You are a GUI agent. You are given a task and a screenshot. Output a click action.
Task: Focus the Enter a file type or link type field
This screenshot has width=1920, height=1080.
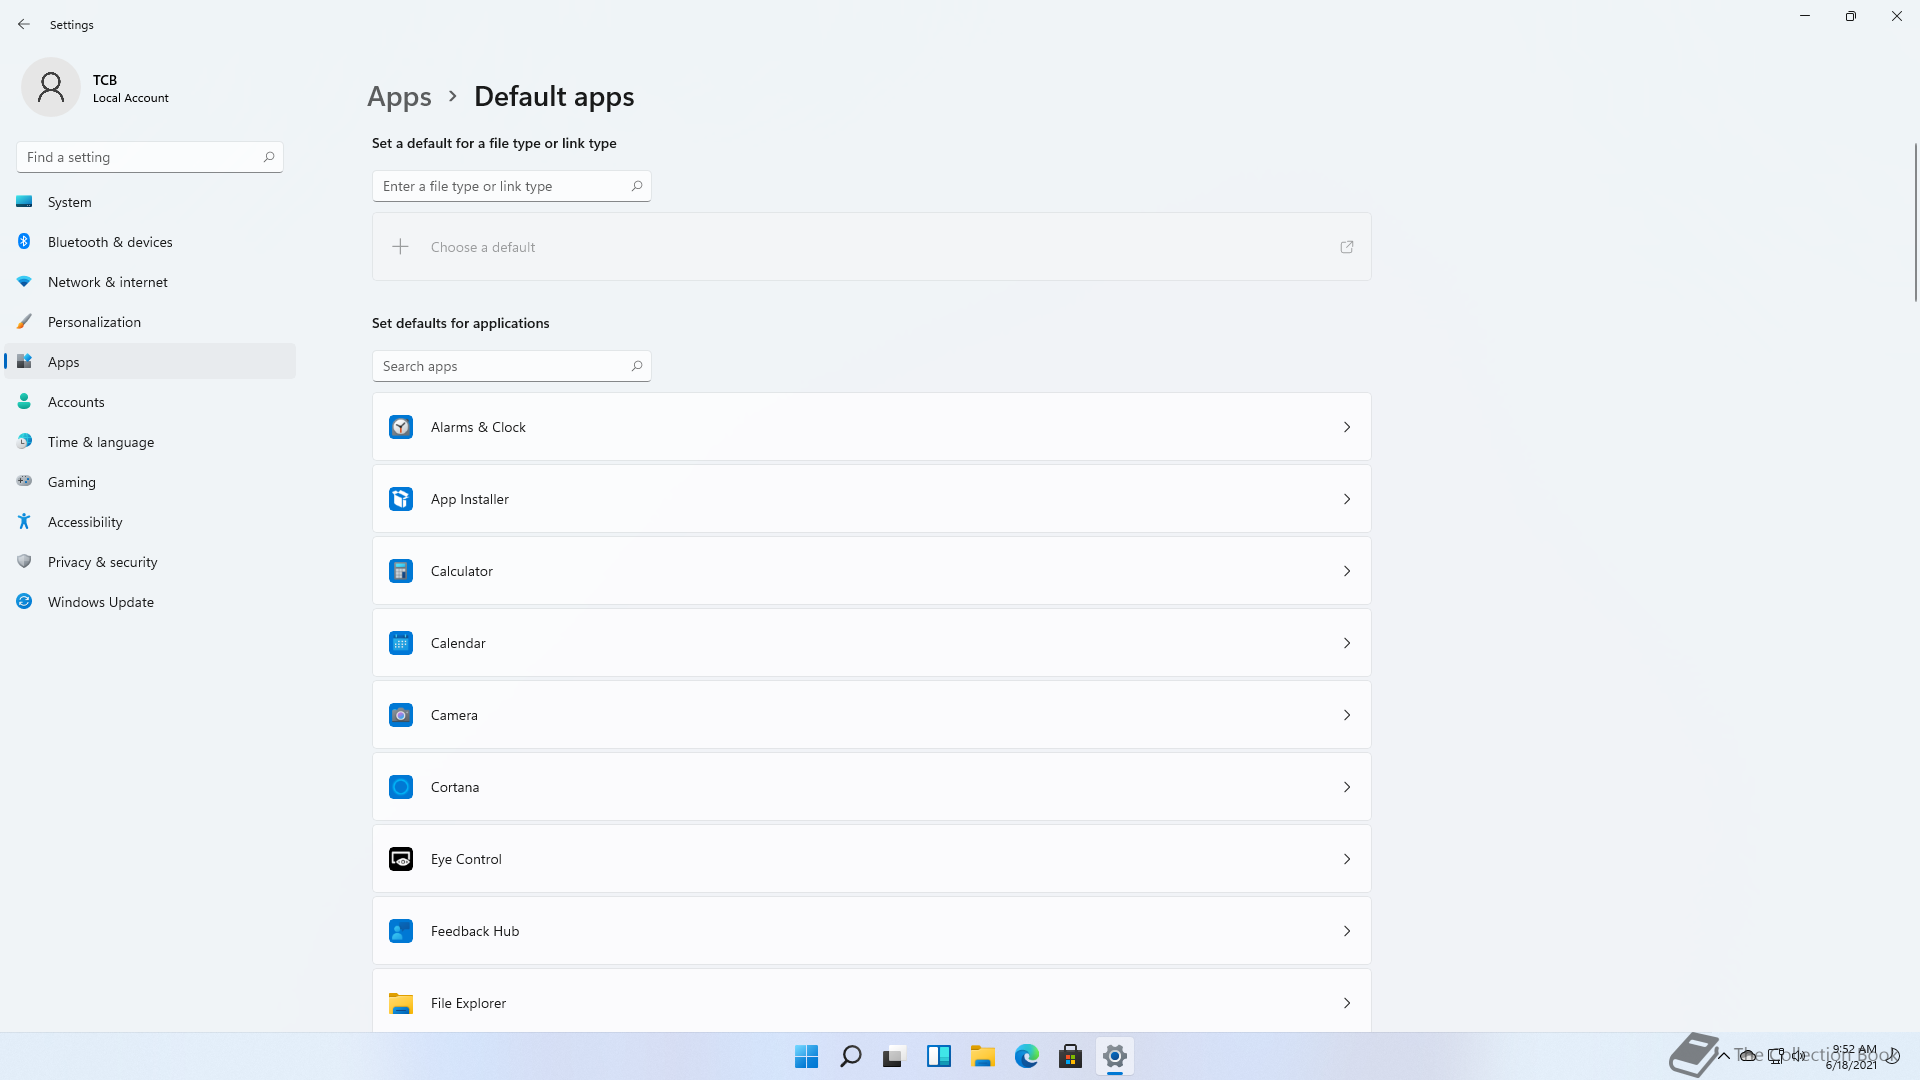[512, 186]
